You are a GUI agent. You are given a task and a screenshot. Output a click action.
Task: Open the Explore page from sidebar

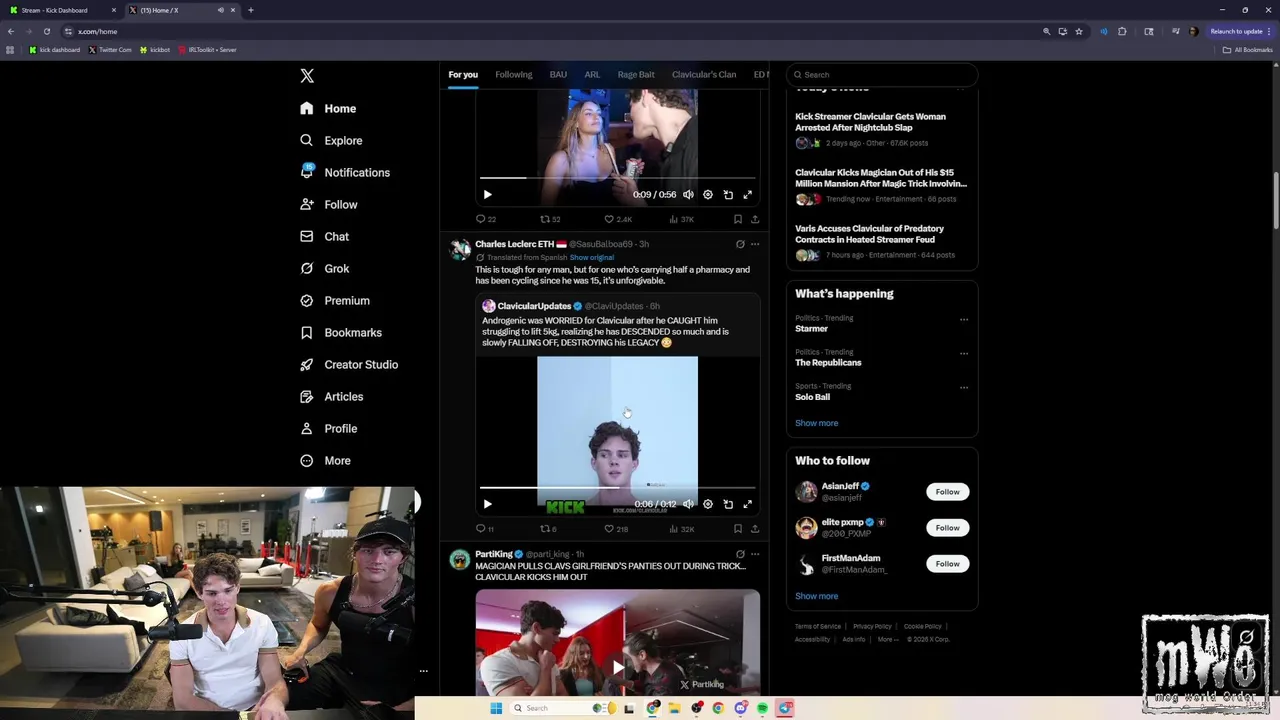click(x=332, y=141)
